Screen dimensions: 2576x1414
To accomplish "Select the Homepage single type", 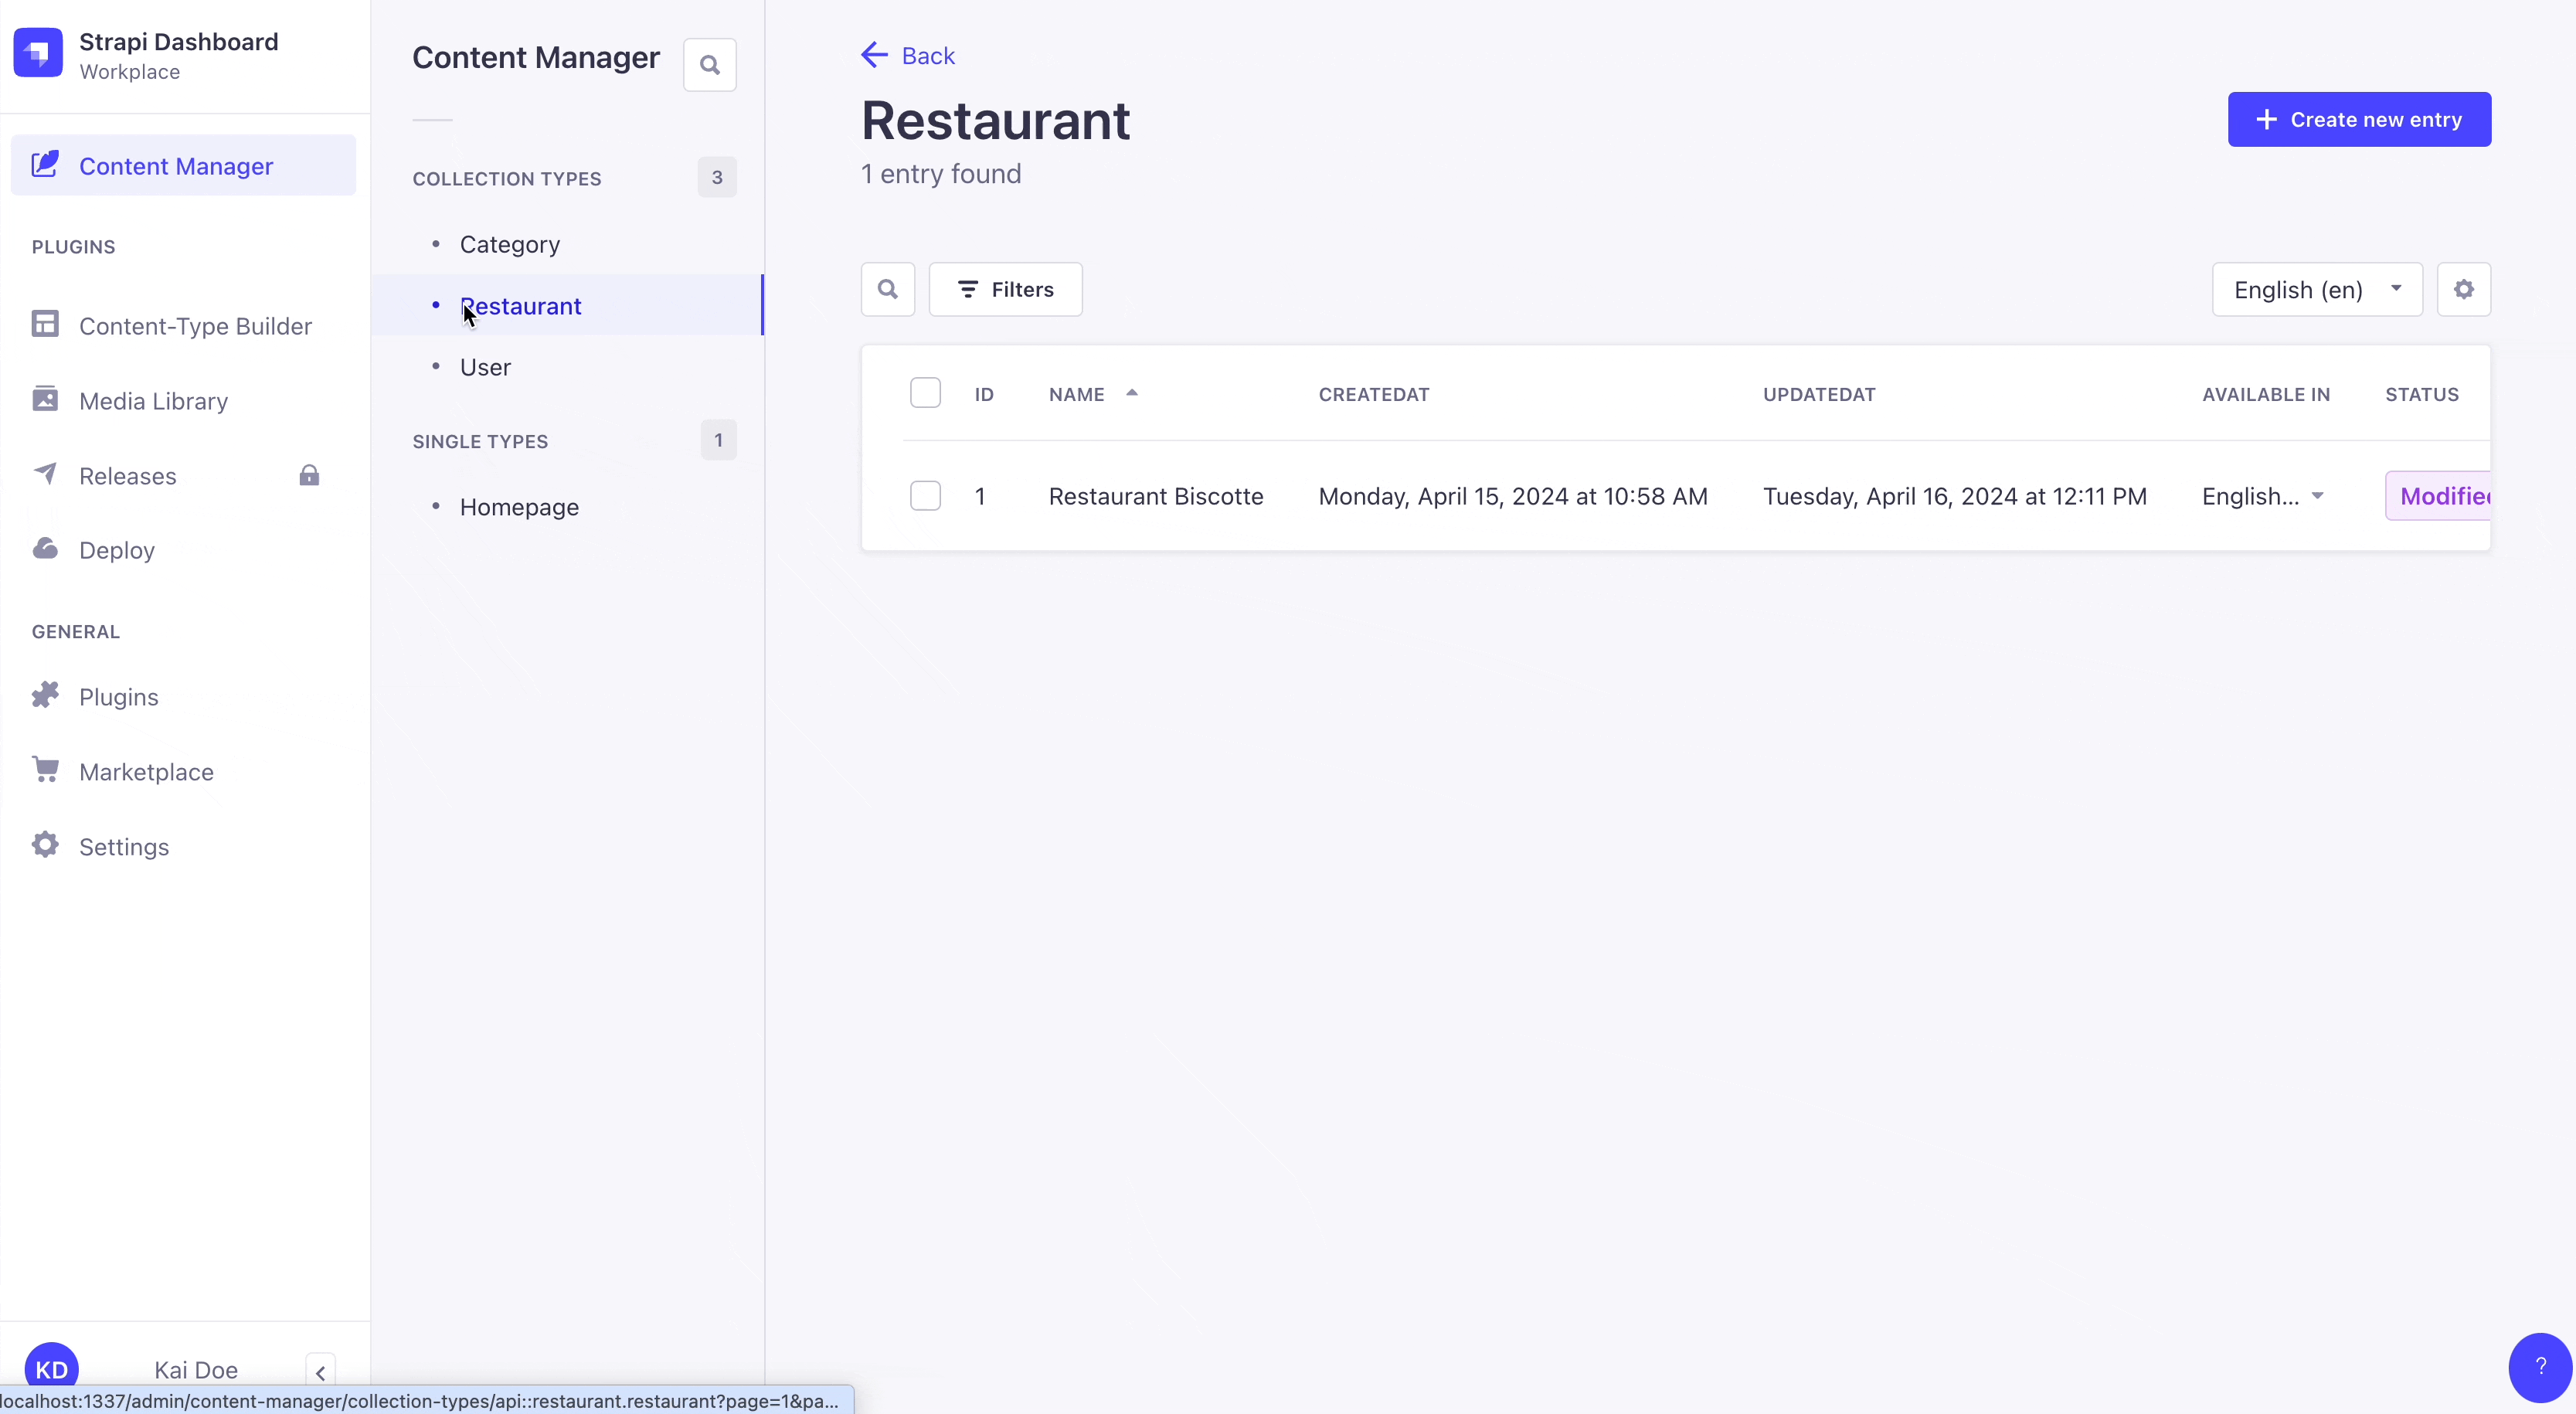I will [518, 507].
